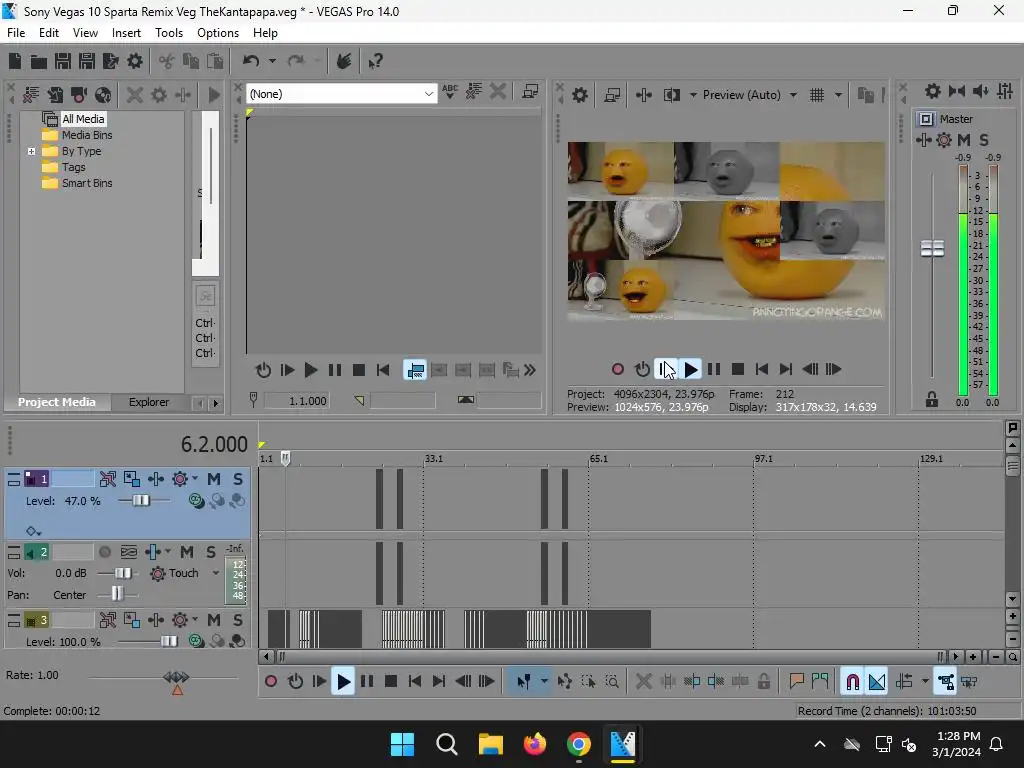1024x768 pixels.
Task: Open Preview (Auto) quality dropdown
Action: click(x=793, y=95)
